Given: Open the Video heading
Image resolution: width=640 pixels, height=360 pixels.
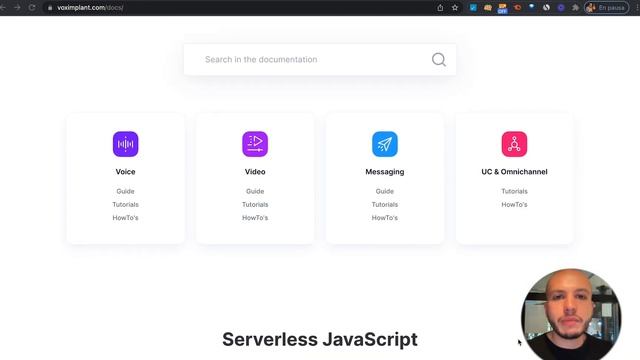Looking at the screenshot, I should click(x=255, y=172).
